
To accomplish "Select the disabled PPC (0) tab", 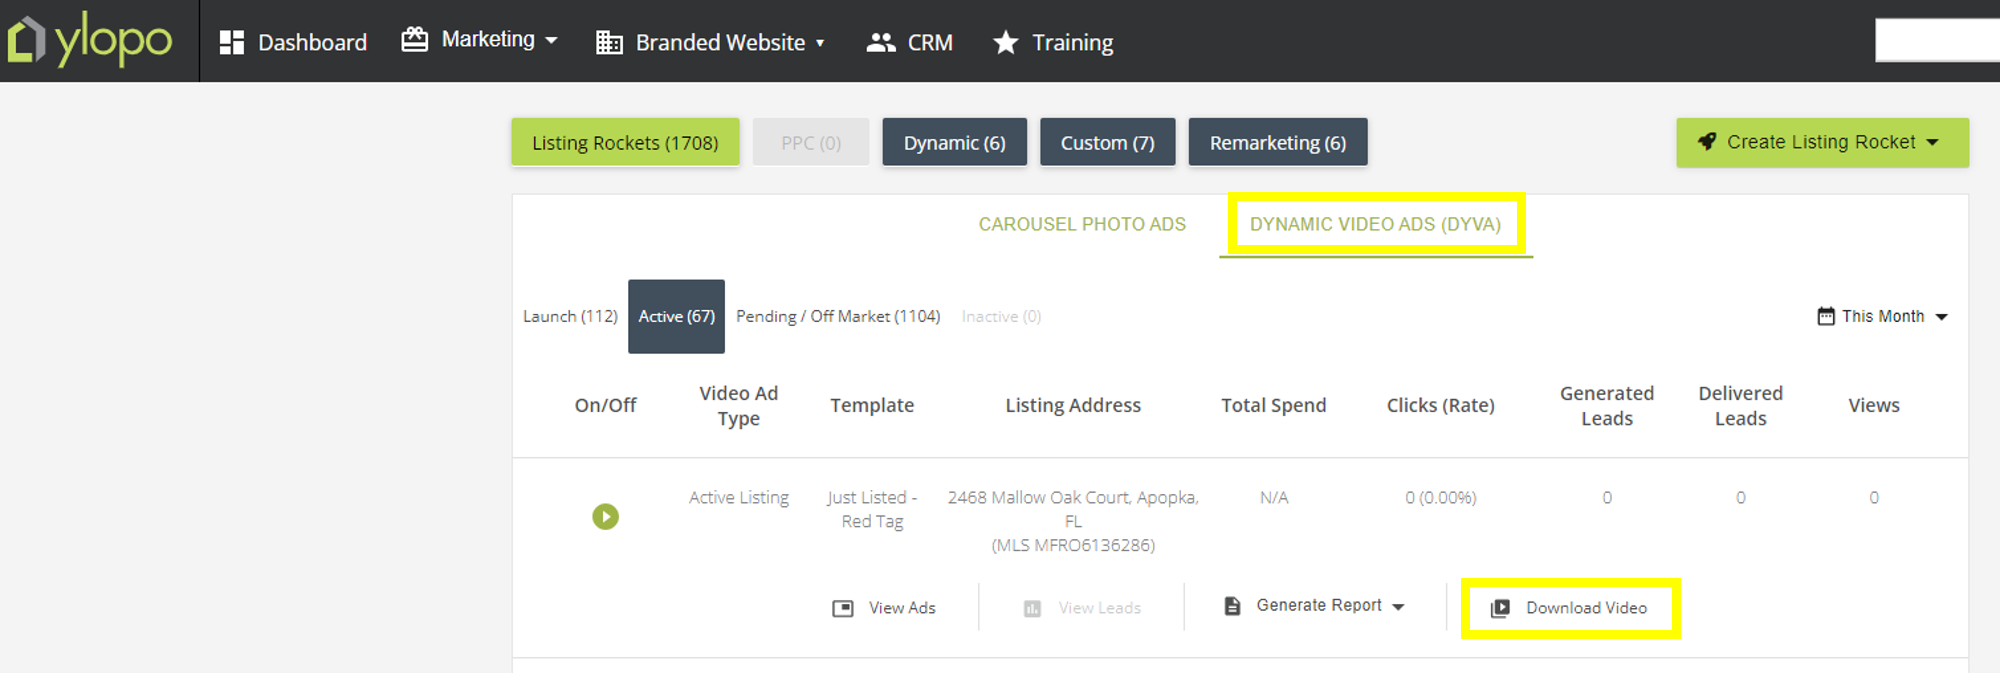I will pos(811,142).
